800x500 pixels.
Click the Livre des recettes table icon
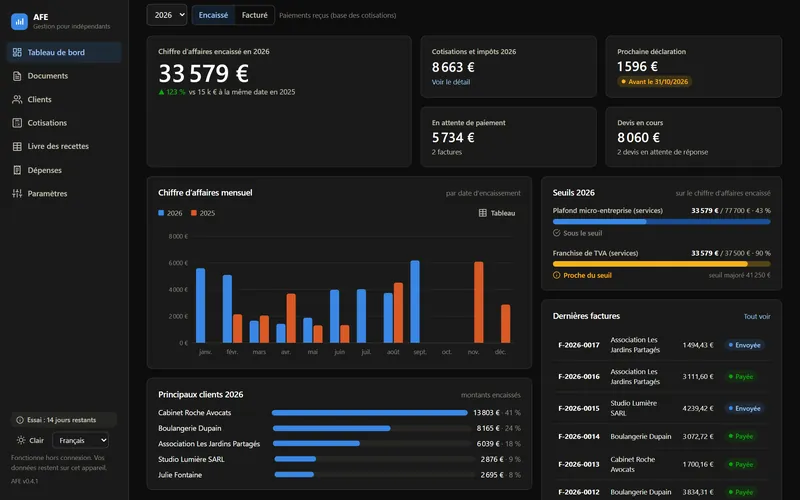pyautogui.click(x=17, y=146)
